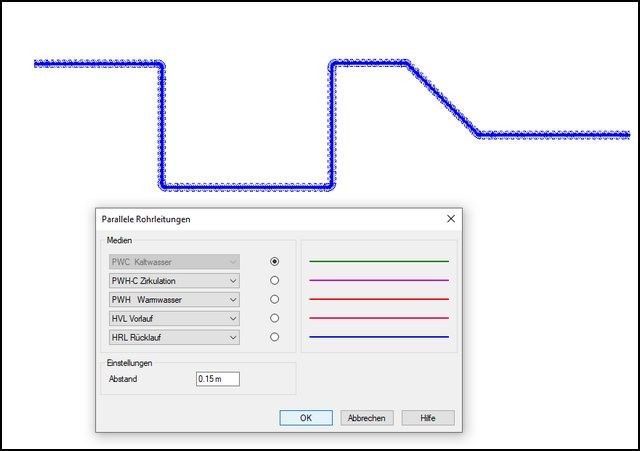Image resolution: width=640 pixels, height=451 pixels.
Task: Click the green Kaltwasser preview line
Action: tap(379, 261)
